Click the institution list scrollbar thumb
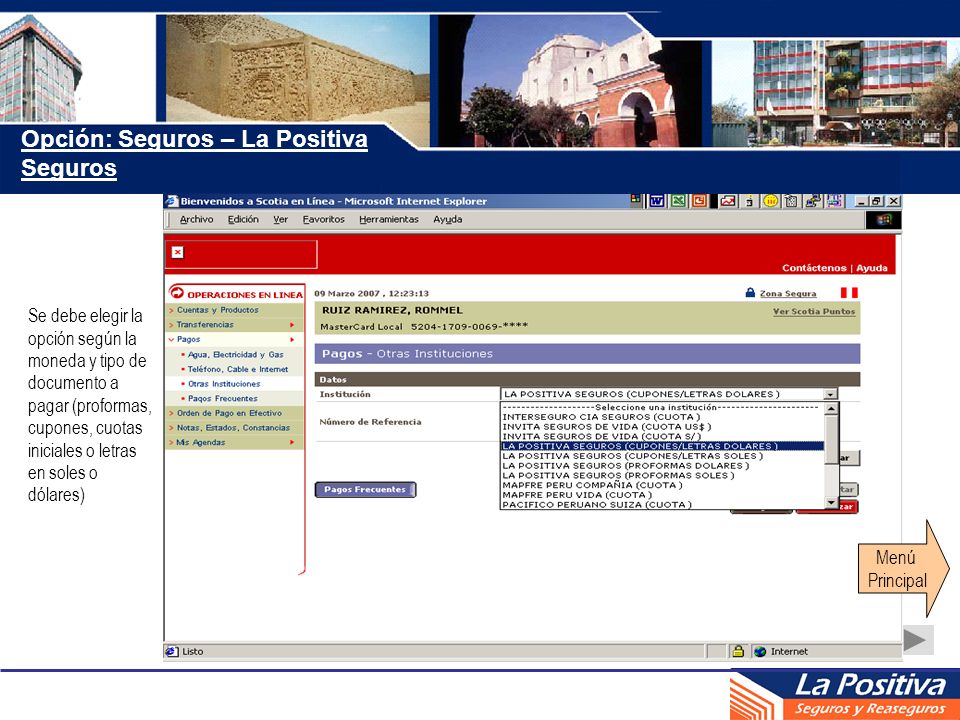Viewport: 960px width, 720px height. pyautogui.click(x=831, y=439)
